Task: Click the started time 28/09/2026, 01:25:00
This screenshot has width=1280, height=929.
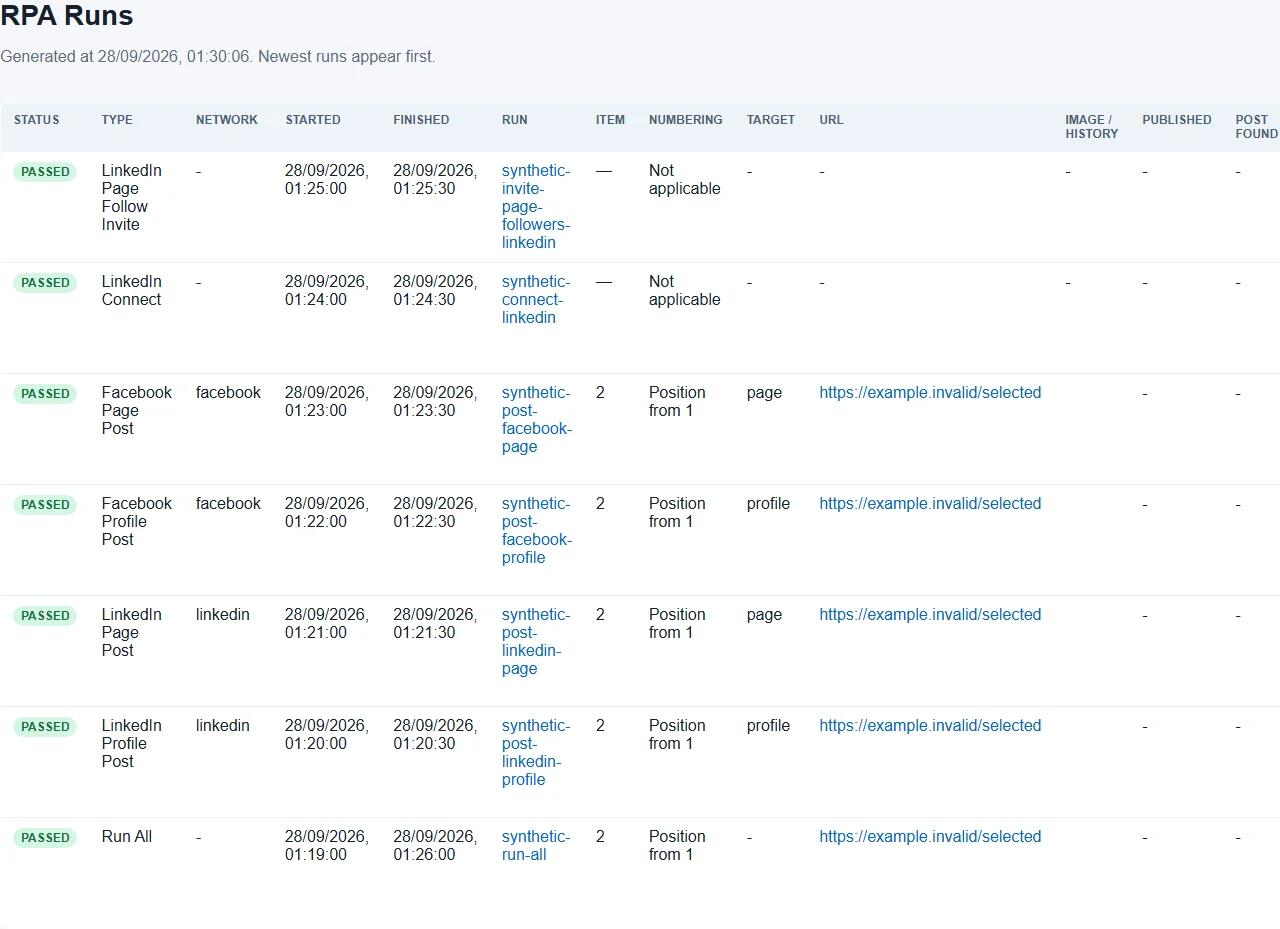Action: point(327,180)
